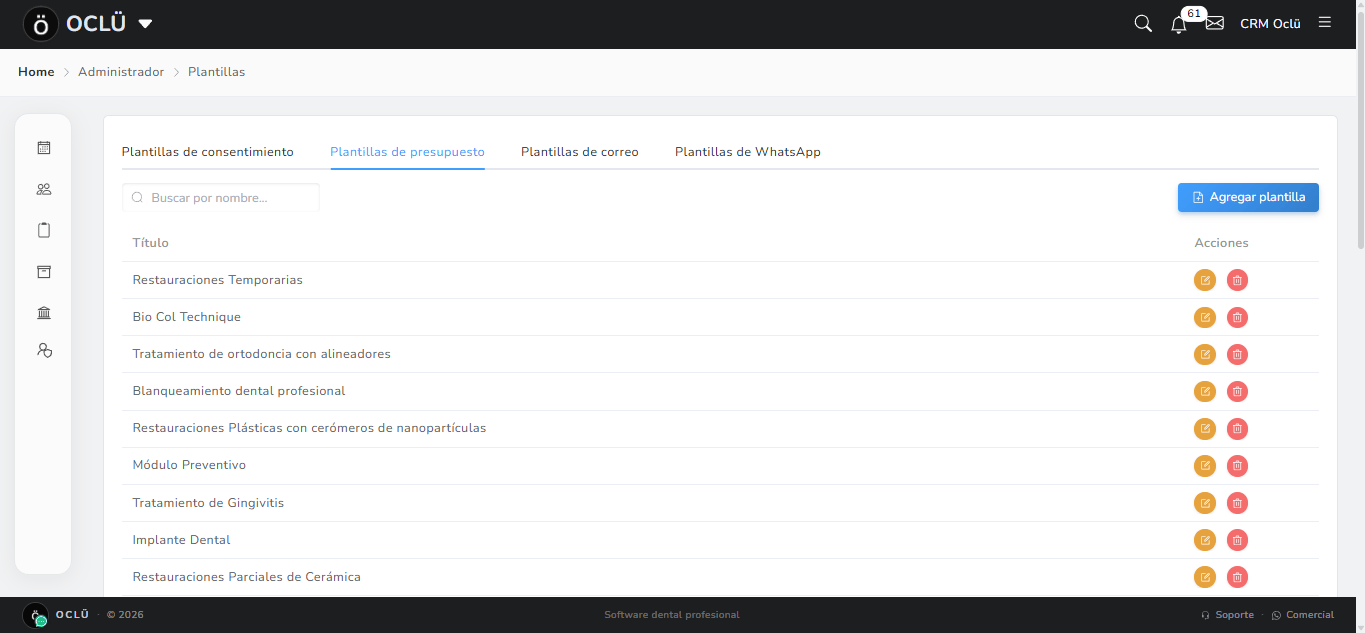This screenshot has width=1365, height=633.
Task: Open the patients (people) sidebar icon
Action: click(43, 189)
